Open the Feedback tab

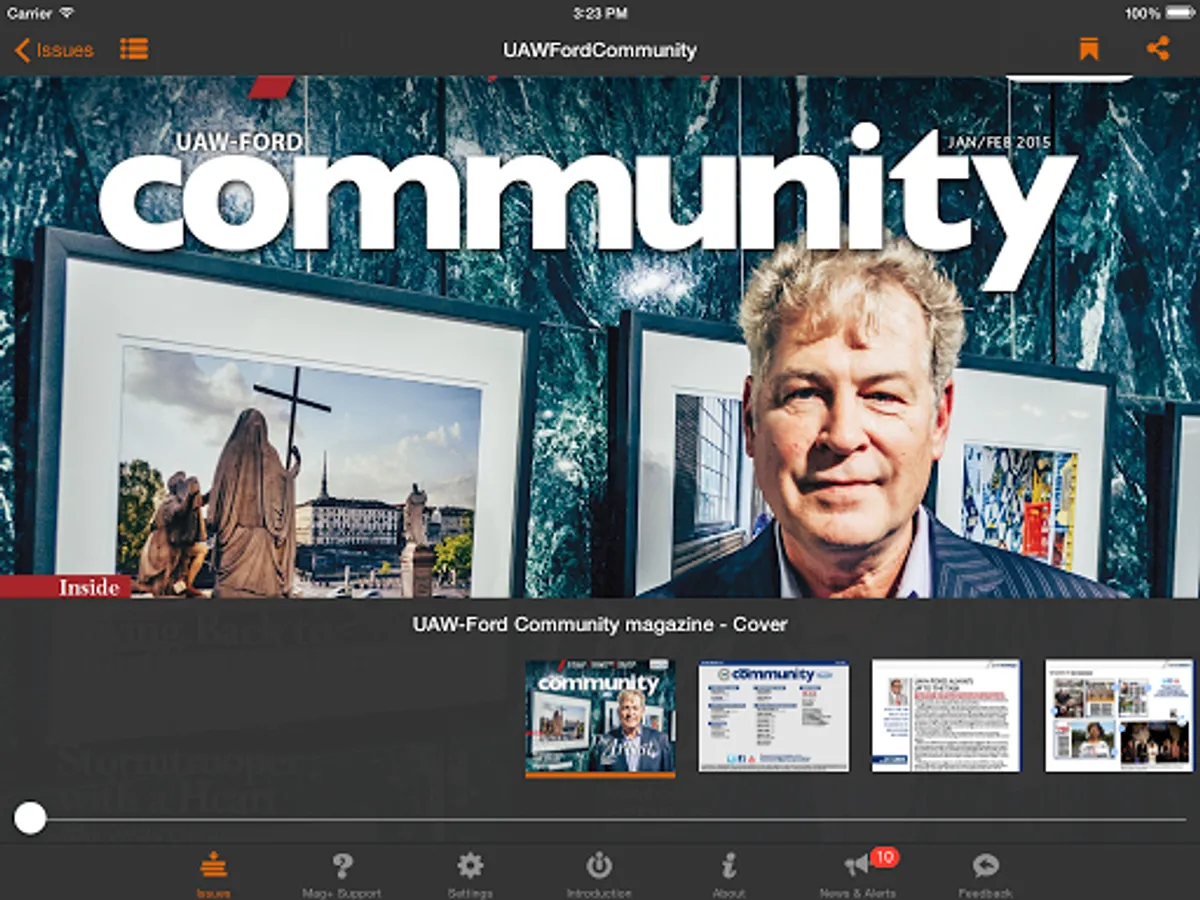(985, 876)
